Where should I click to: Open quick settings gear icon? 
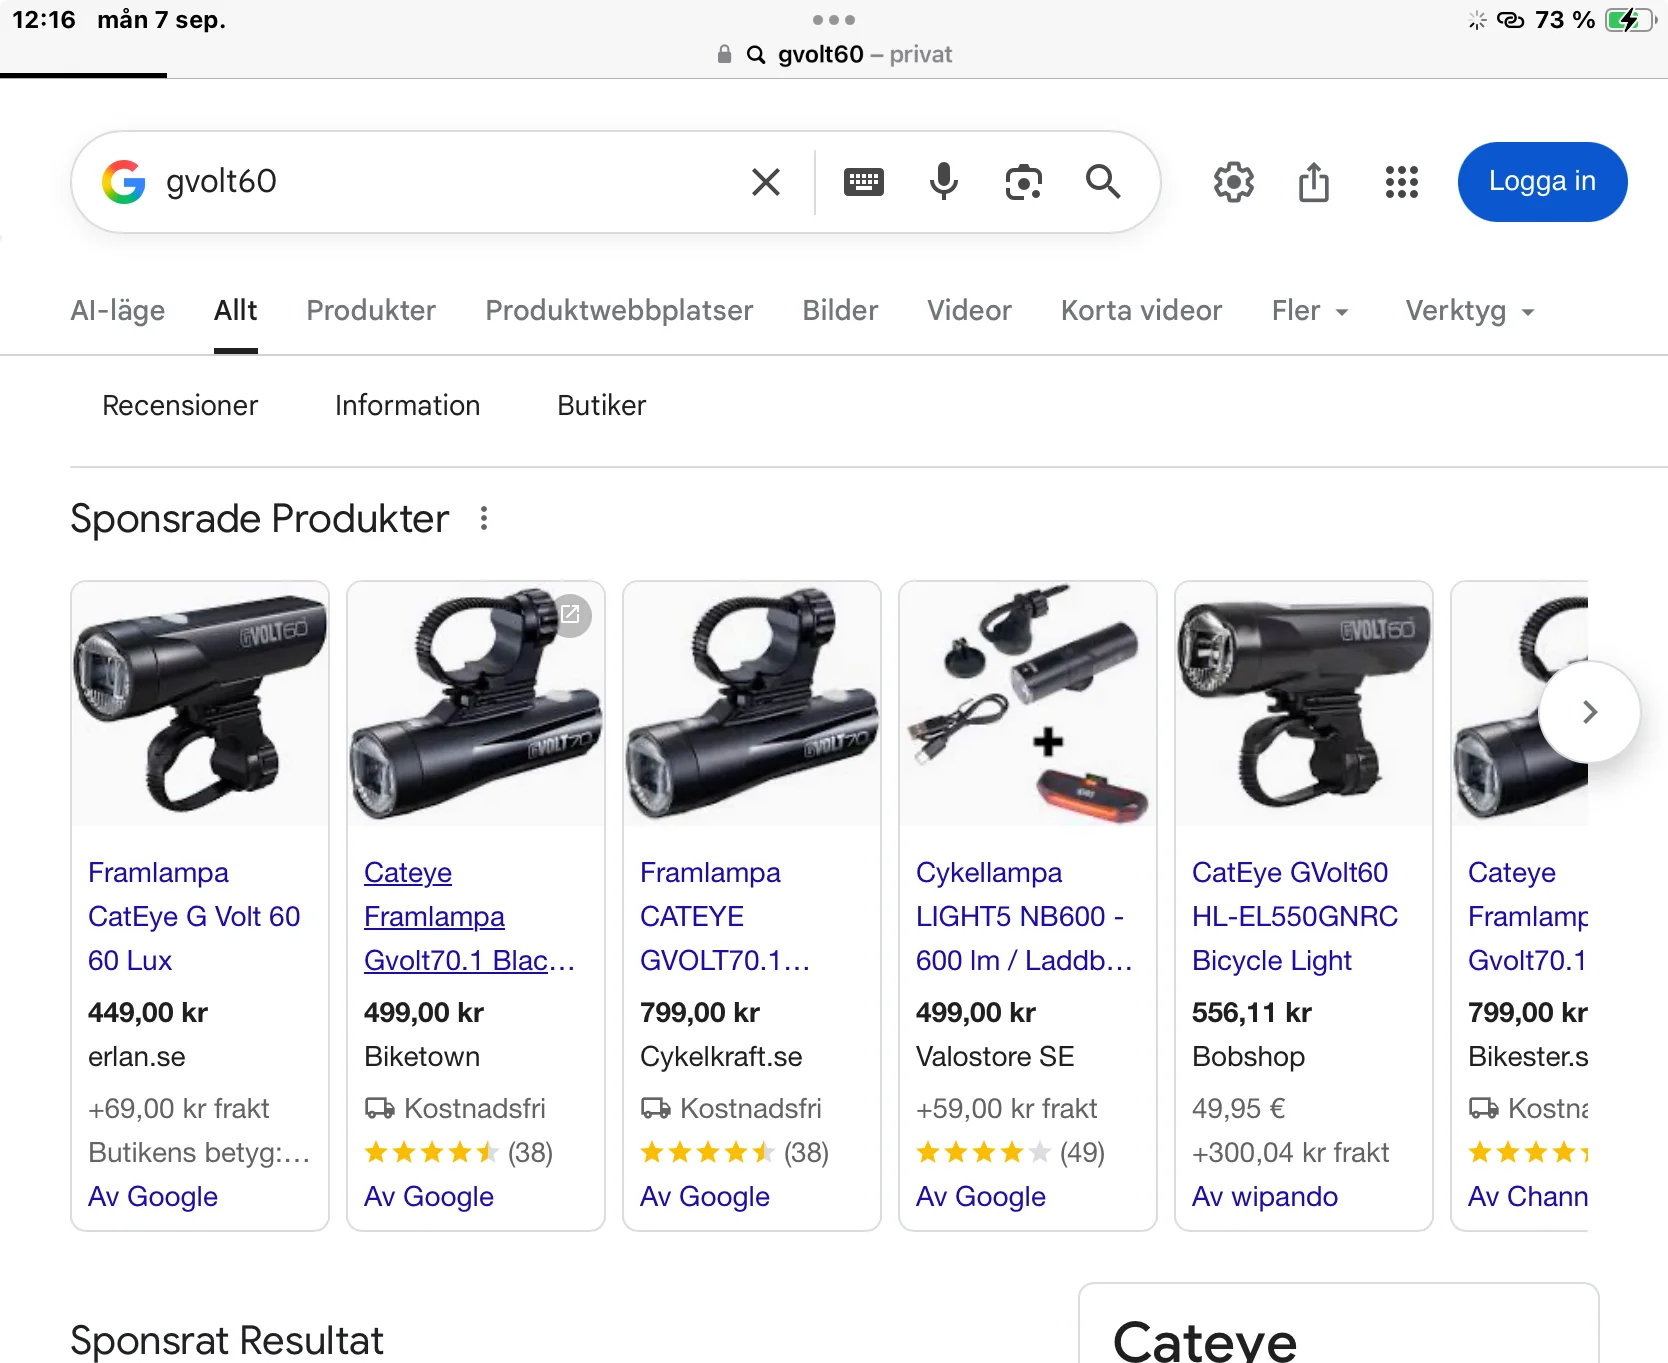[x=1234, y=182]
